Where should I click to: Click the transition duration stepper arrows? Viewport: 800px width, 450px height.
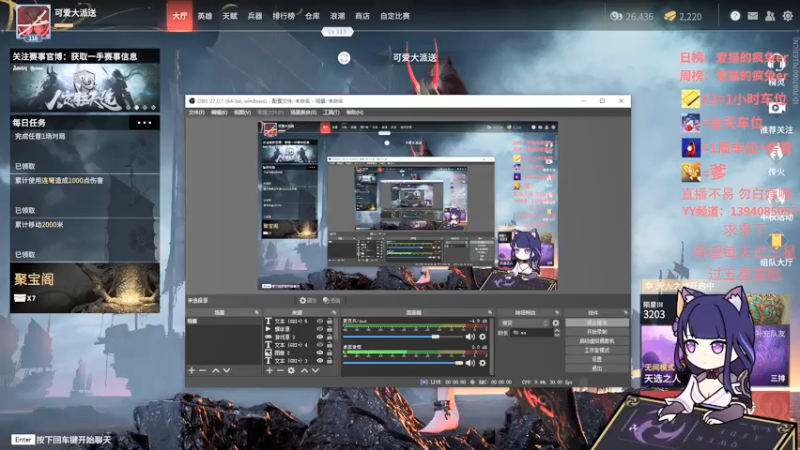point(557,333)
